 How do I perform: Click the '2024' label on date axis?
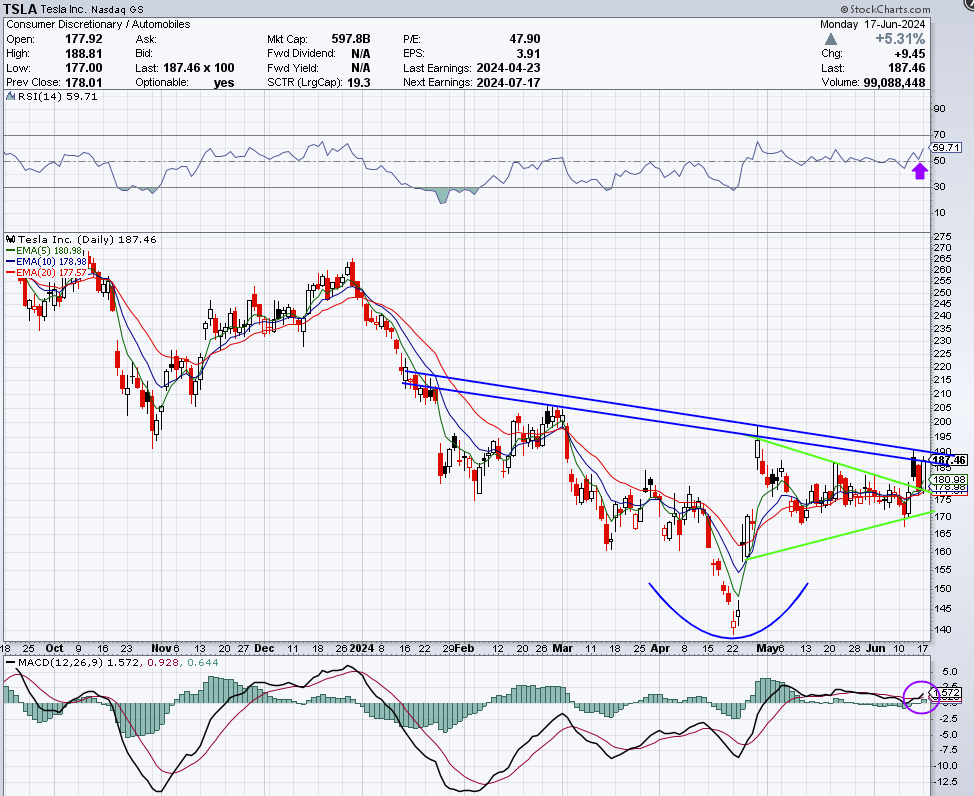362,648
